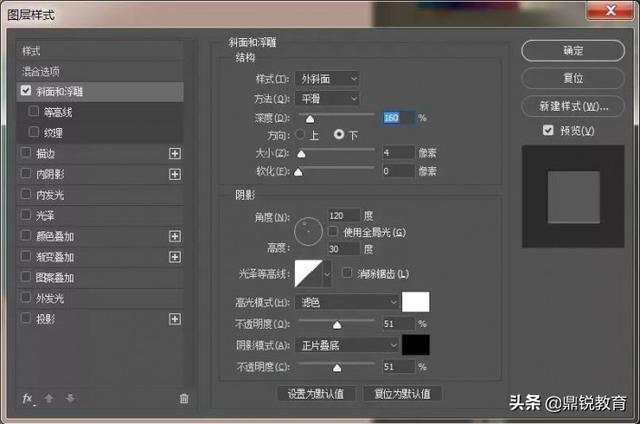
Task: Enable the 等高线 checkbox
Action: 34,111
